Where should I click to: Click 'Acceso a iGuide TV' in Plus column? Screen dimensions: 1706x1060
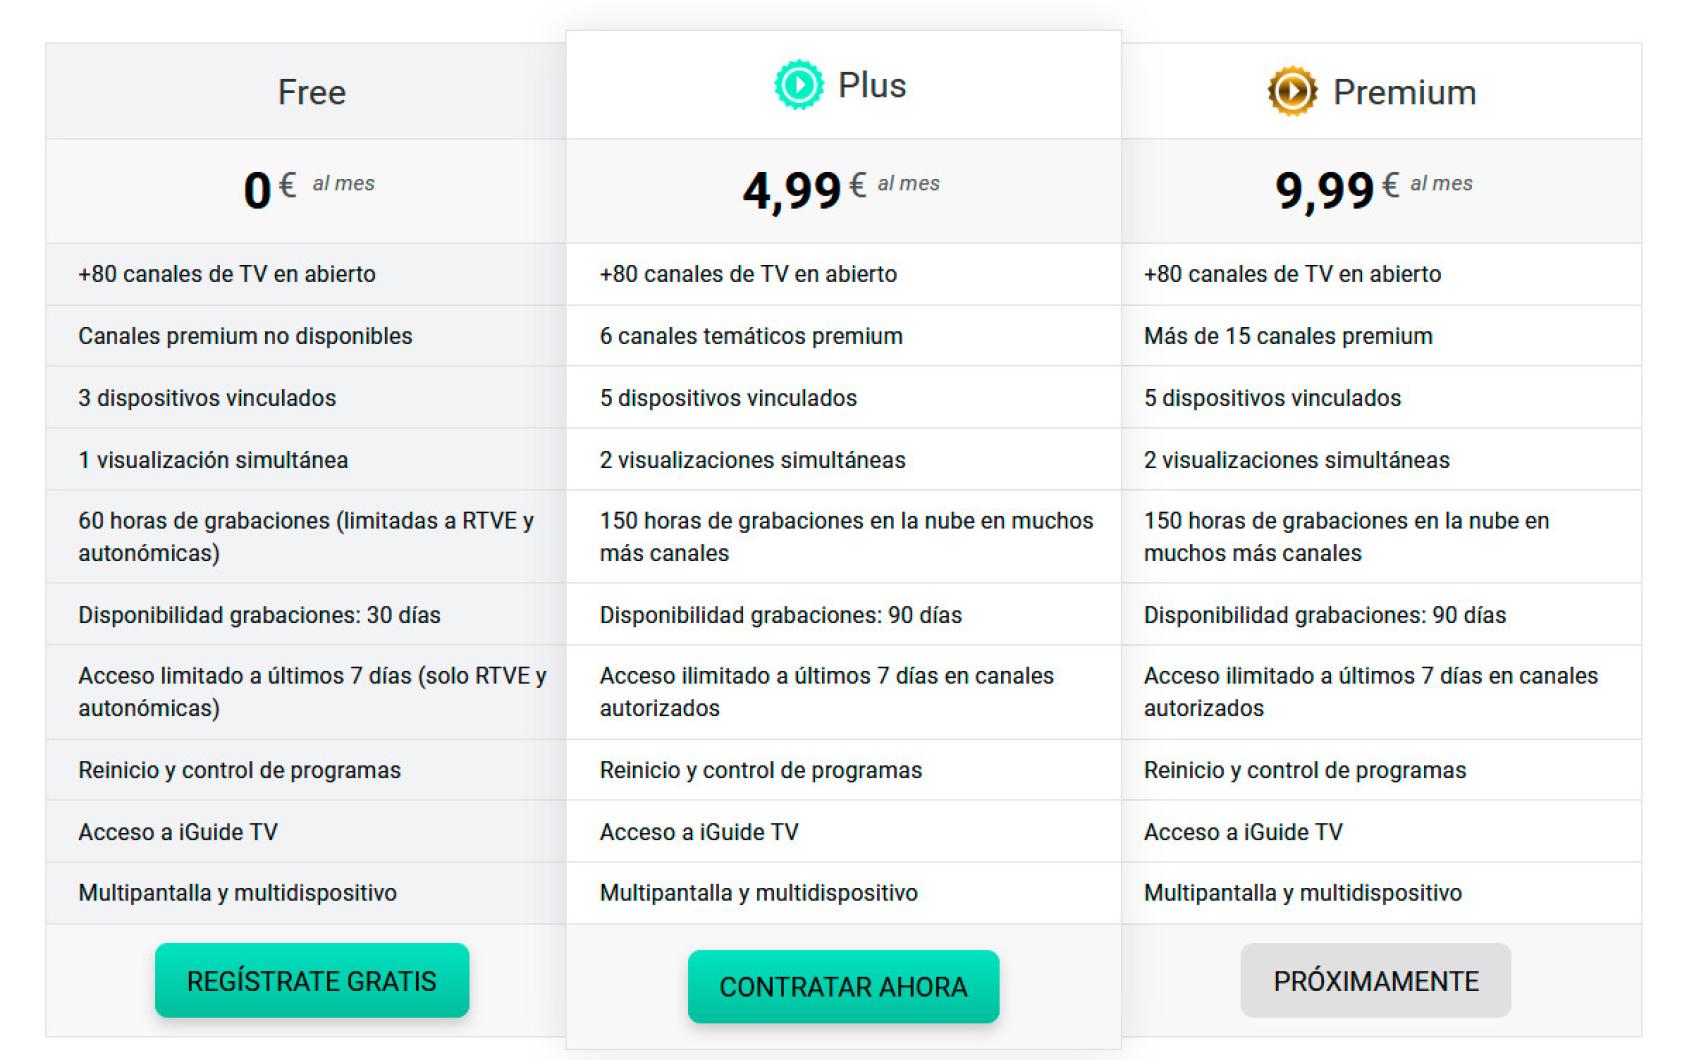699,832
